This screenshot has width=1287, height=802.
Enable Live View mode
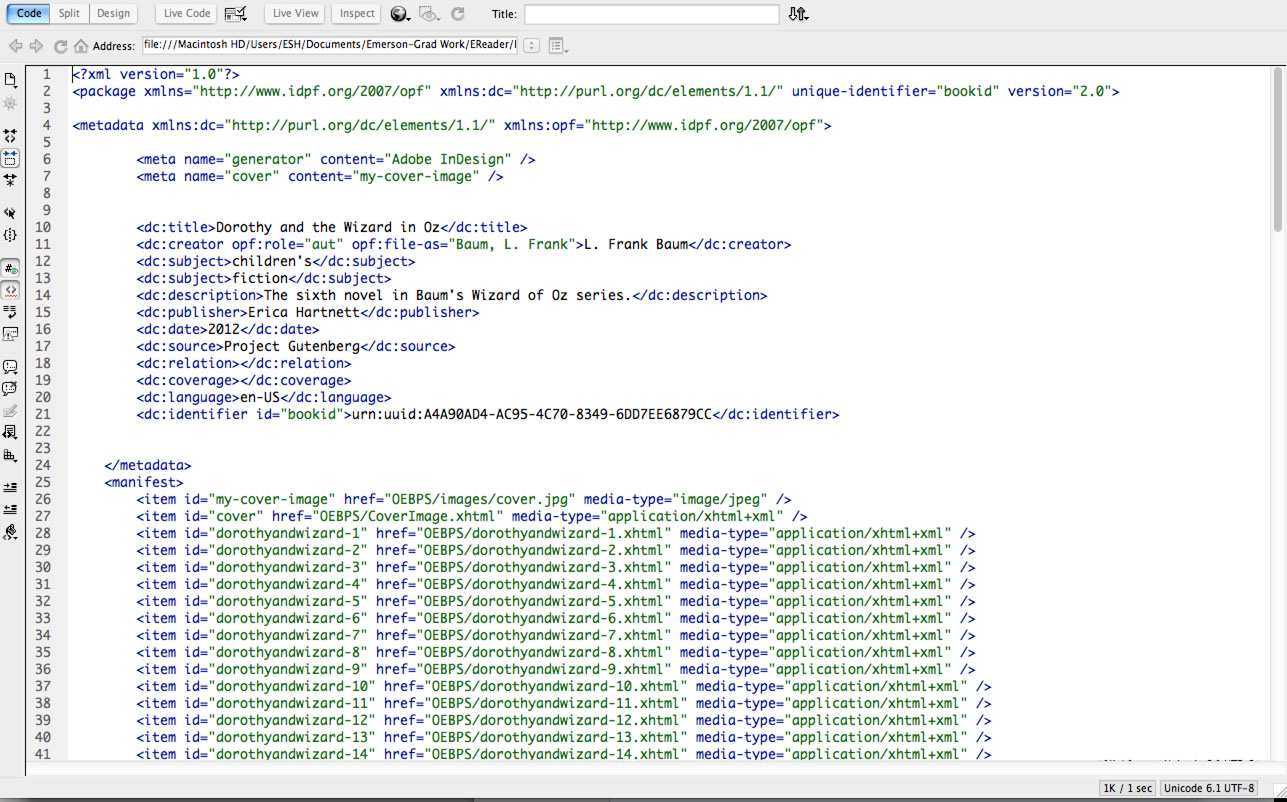point(295,13)
